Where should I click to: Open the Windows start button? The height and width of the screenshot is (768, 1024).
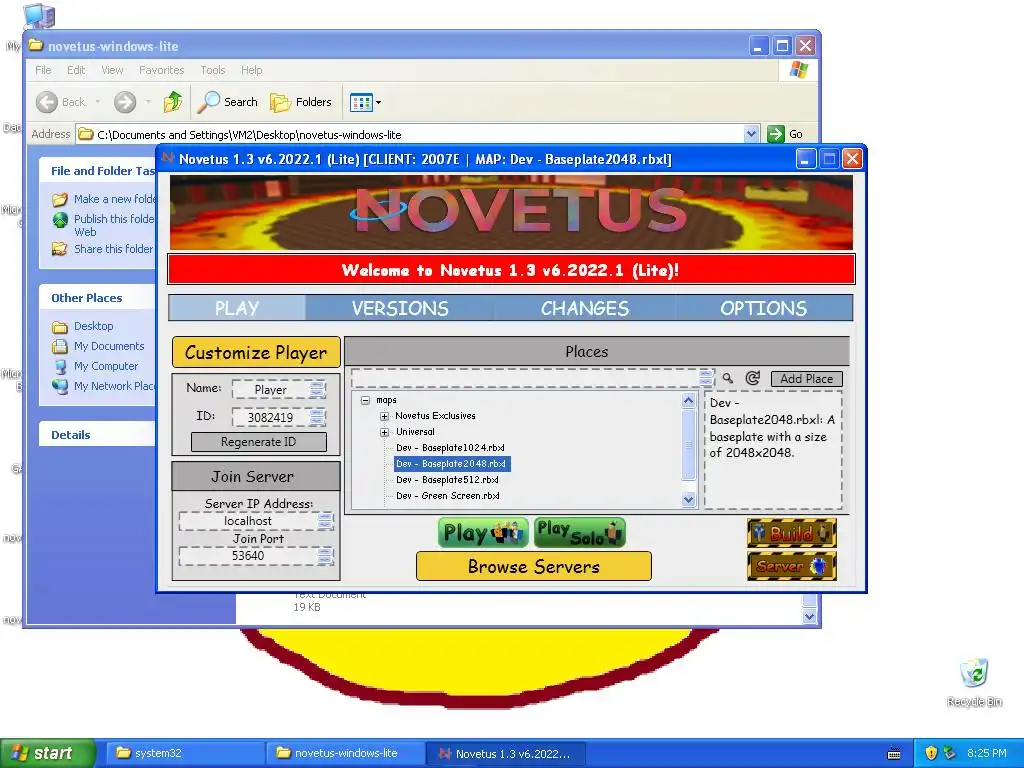tap(47, 753)
